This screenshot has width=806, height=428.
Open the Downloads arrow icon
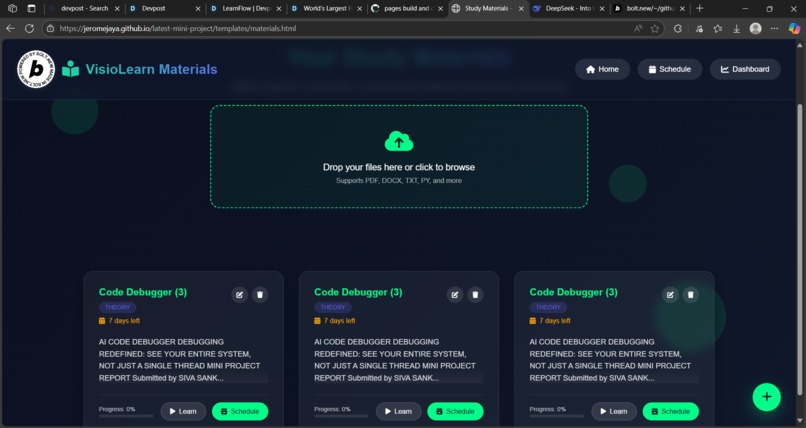pyautogui.click(x=737, y=28)
